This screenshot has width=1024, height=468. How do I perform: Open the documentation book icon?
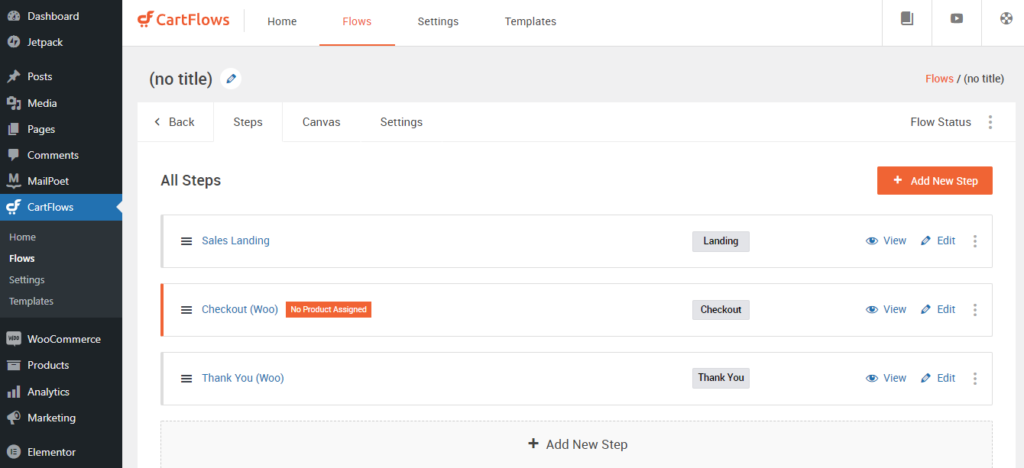coord(906,19)
